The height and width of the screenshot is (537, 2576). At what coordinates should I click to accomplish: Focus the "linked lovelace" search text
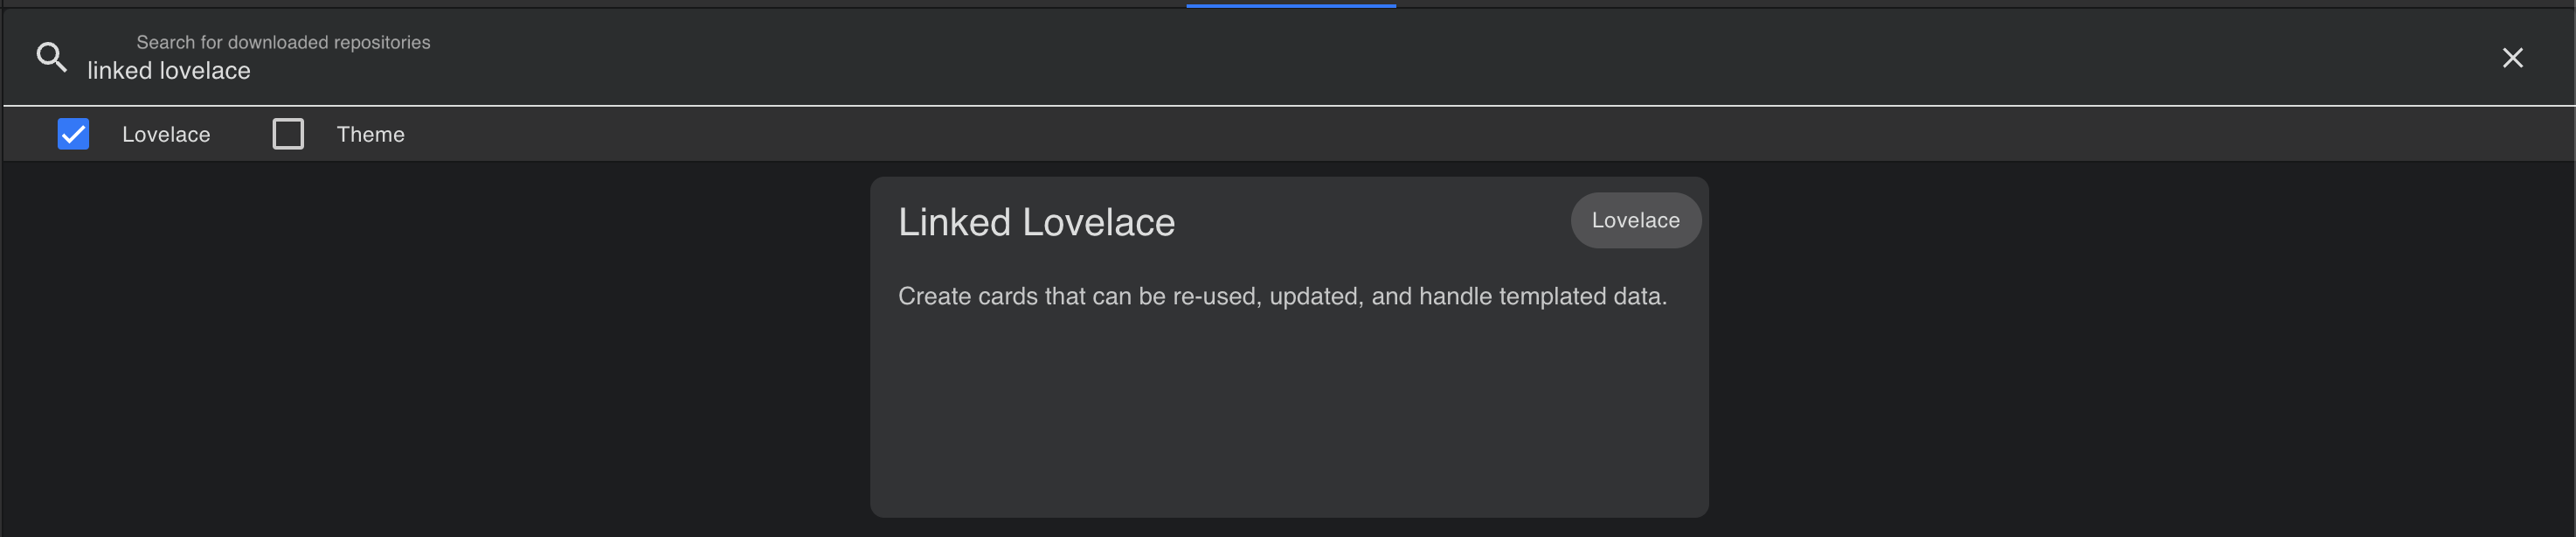(x=169, y=71)
